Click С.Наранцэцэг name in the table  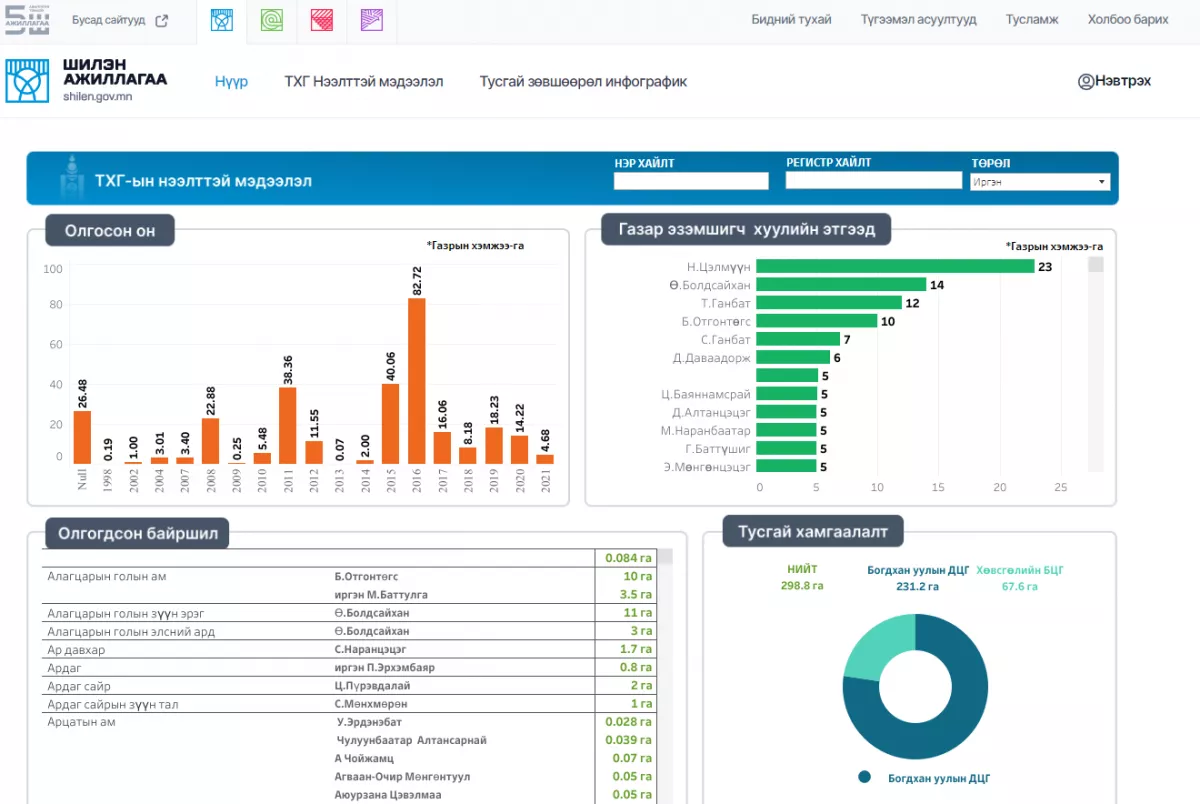point(369,649)
